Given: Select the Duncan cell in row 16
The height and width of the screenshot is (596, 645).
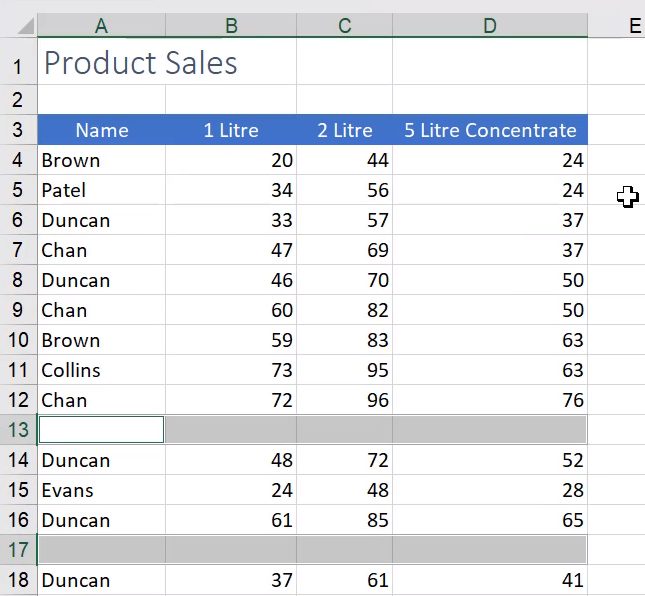Looking at the screenshot, I should coord(102,520).
